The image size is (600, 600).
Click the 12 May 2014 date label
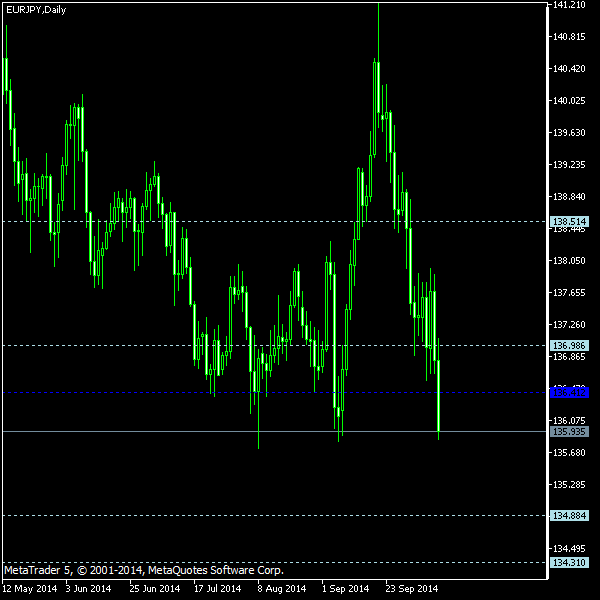coord(29,589)
